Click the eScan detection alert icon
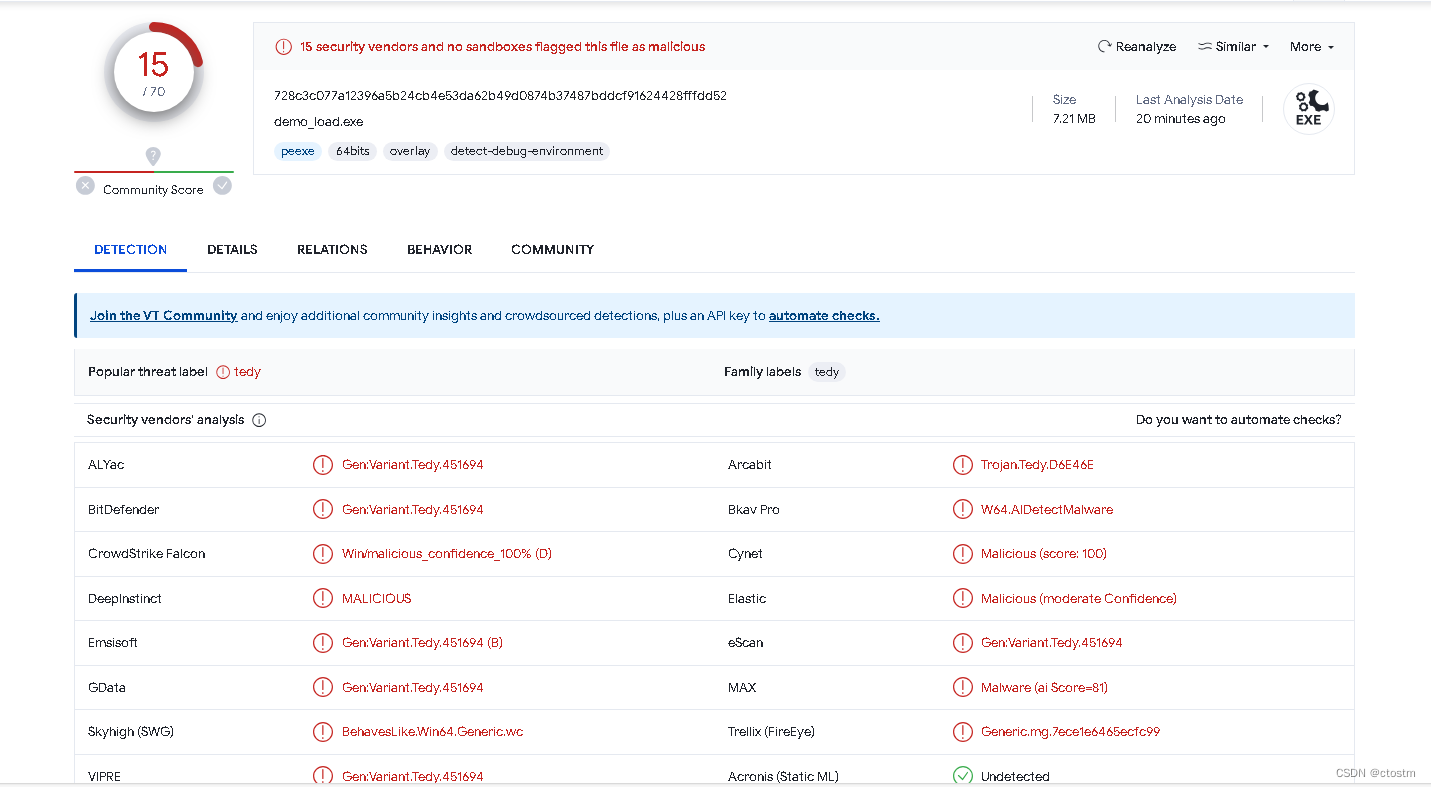Screen dimensions: 1431x787 (x=962, y=643)
